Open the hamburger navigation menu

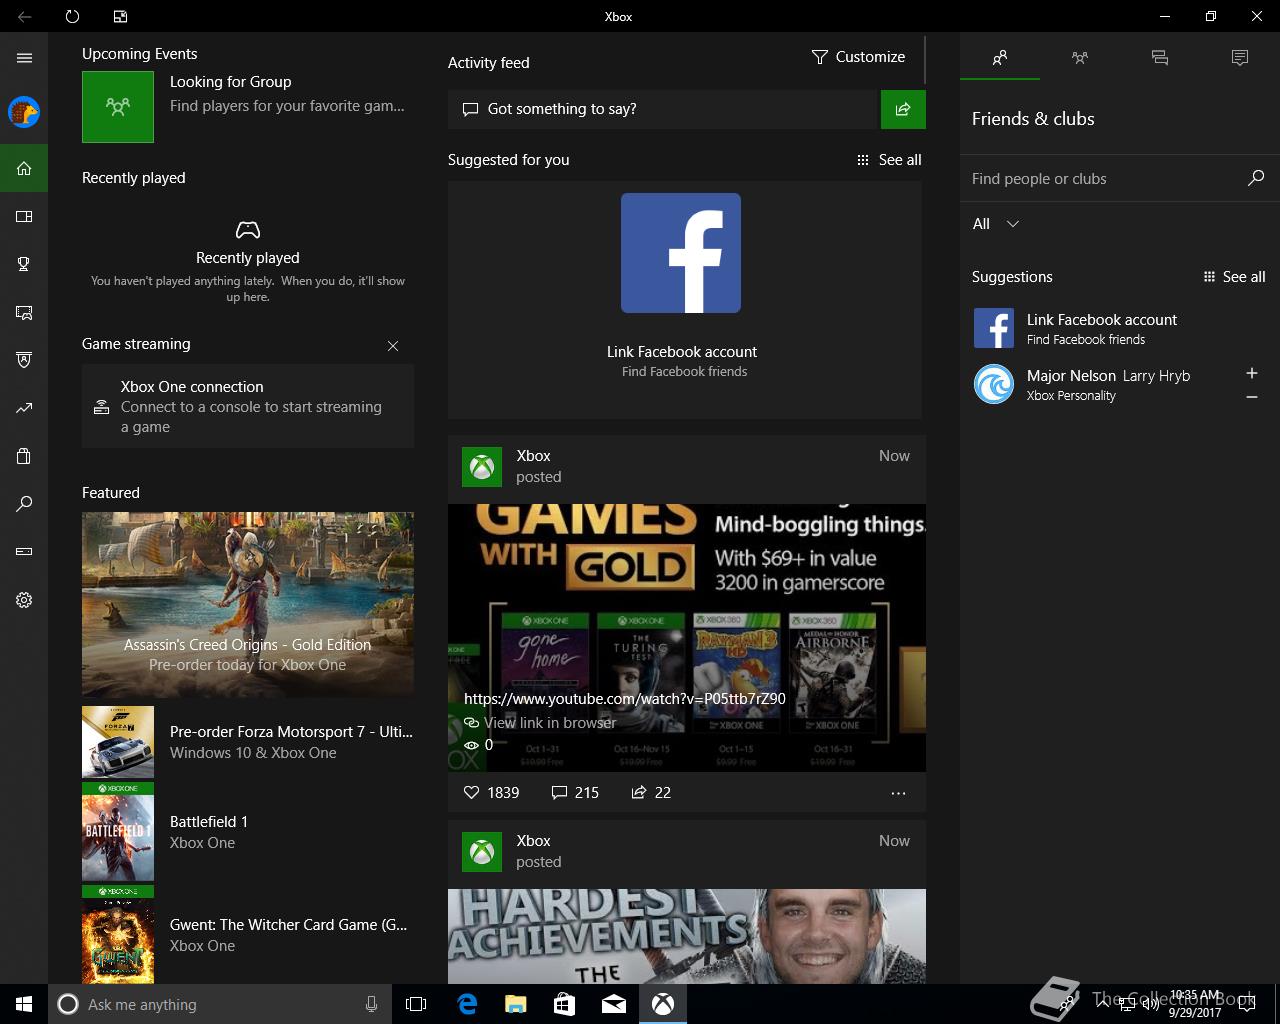[x=24, y=58]
